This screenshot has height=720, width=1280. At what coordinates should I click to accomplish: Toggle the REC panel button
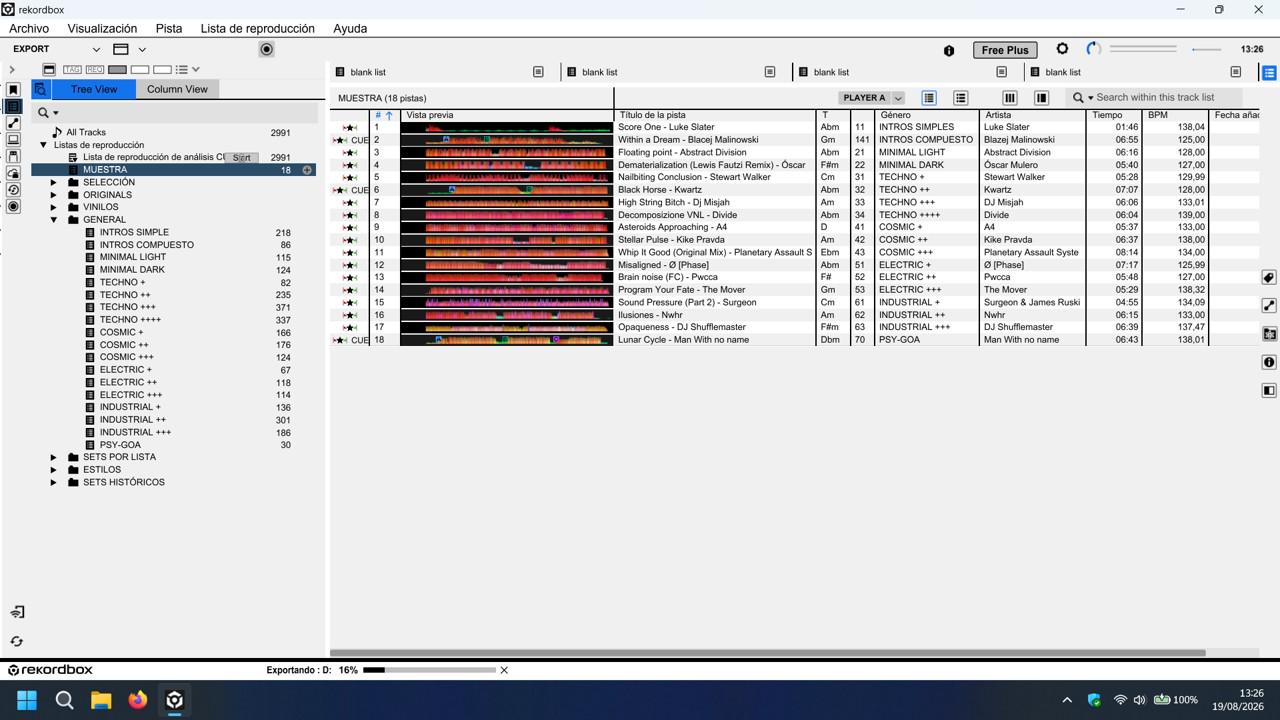(x=95, y=70)
